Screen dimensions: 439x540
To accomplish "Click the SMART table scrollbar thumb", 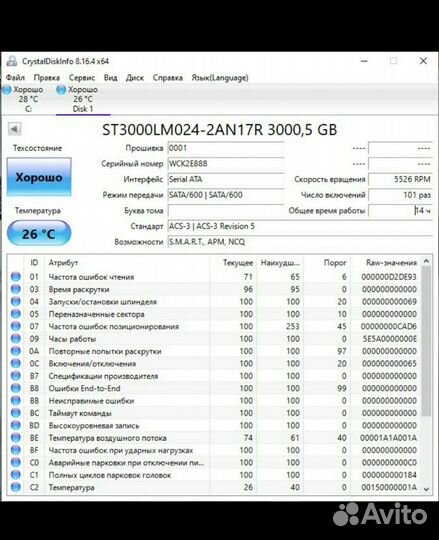I will point(426,341).
